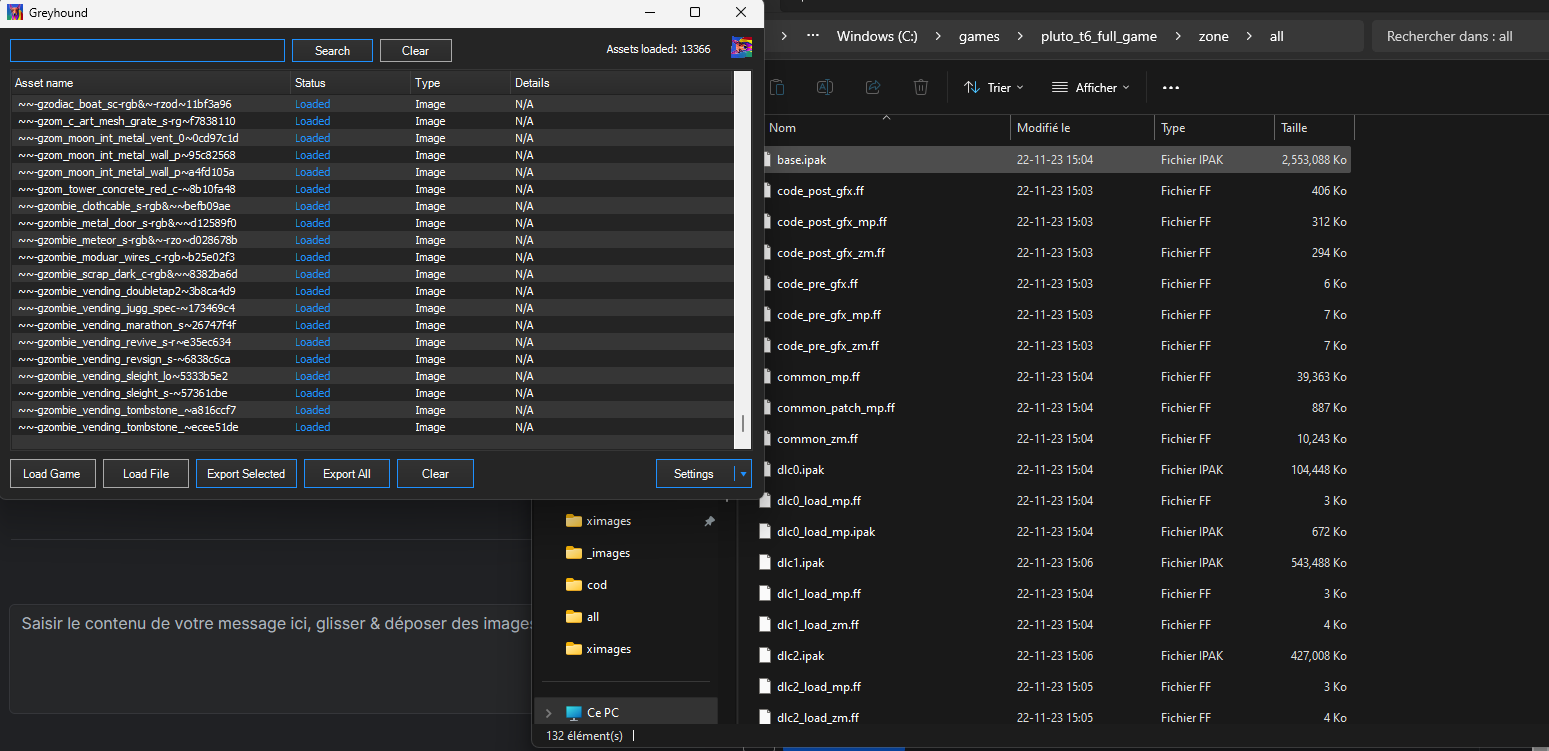
Task: Click the Search button in Greyhound
Action: point(332,50)
